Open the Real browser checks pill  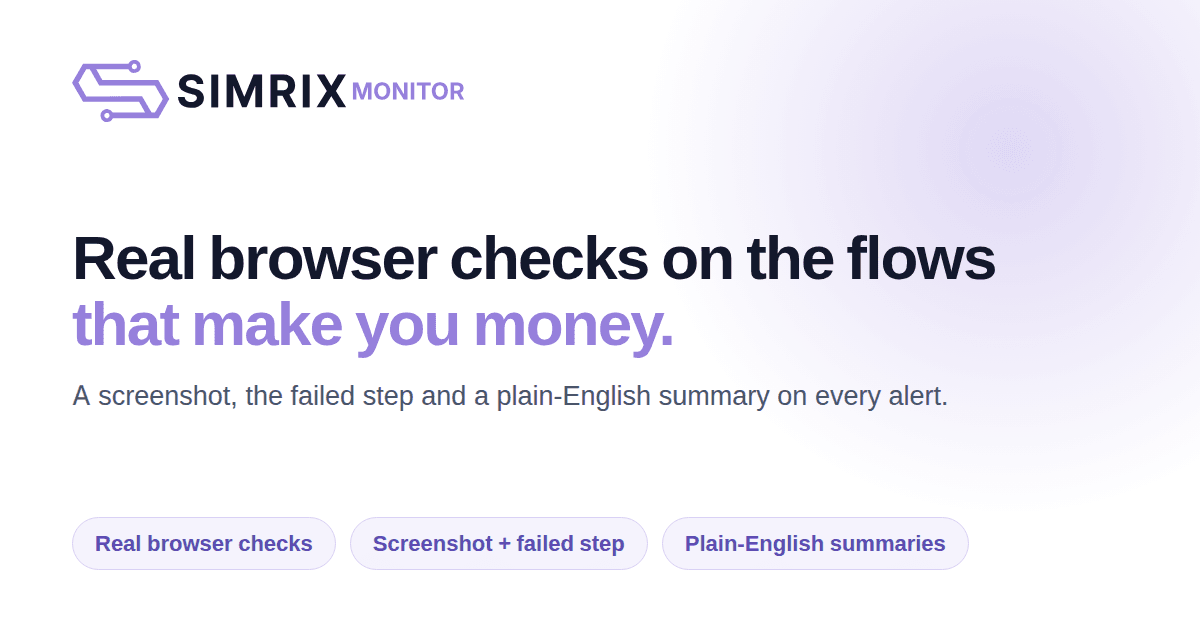point(204,544)
